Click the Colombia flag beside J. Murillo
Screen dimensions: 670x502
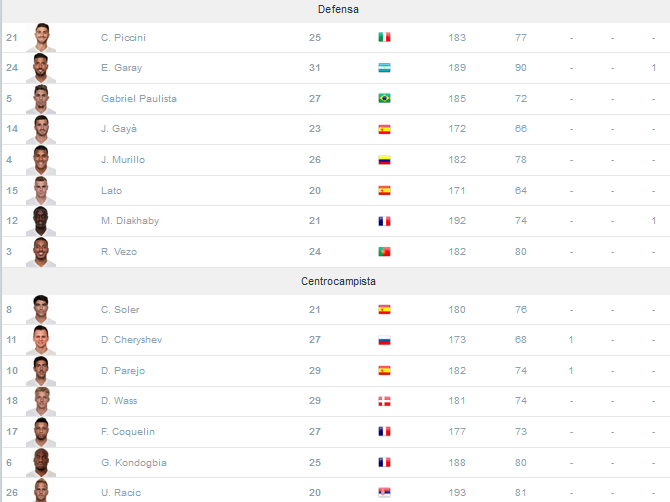point(384,160)
